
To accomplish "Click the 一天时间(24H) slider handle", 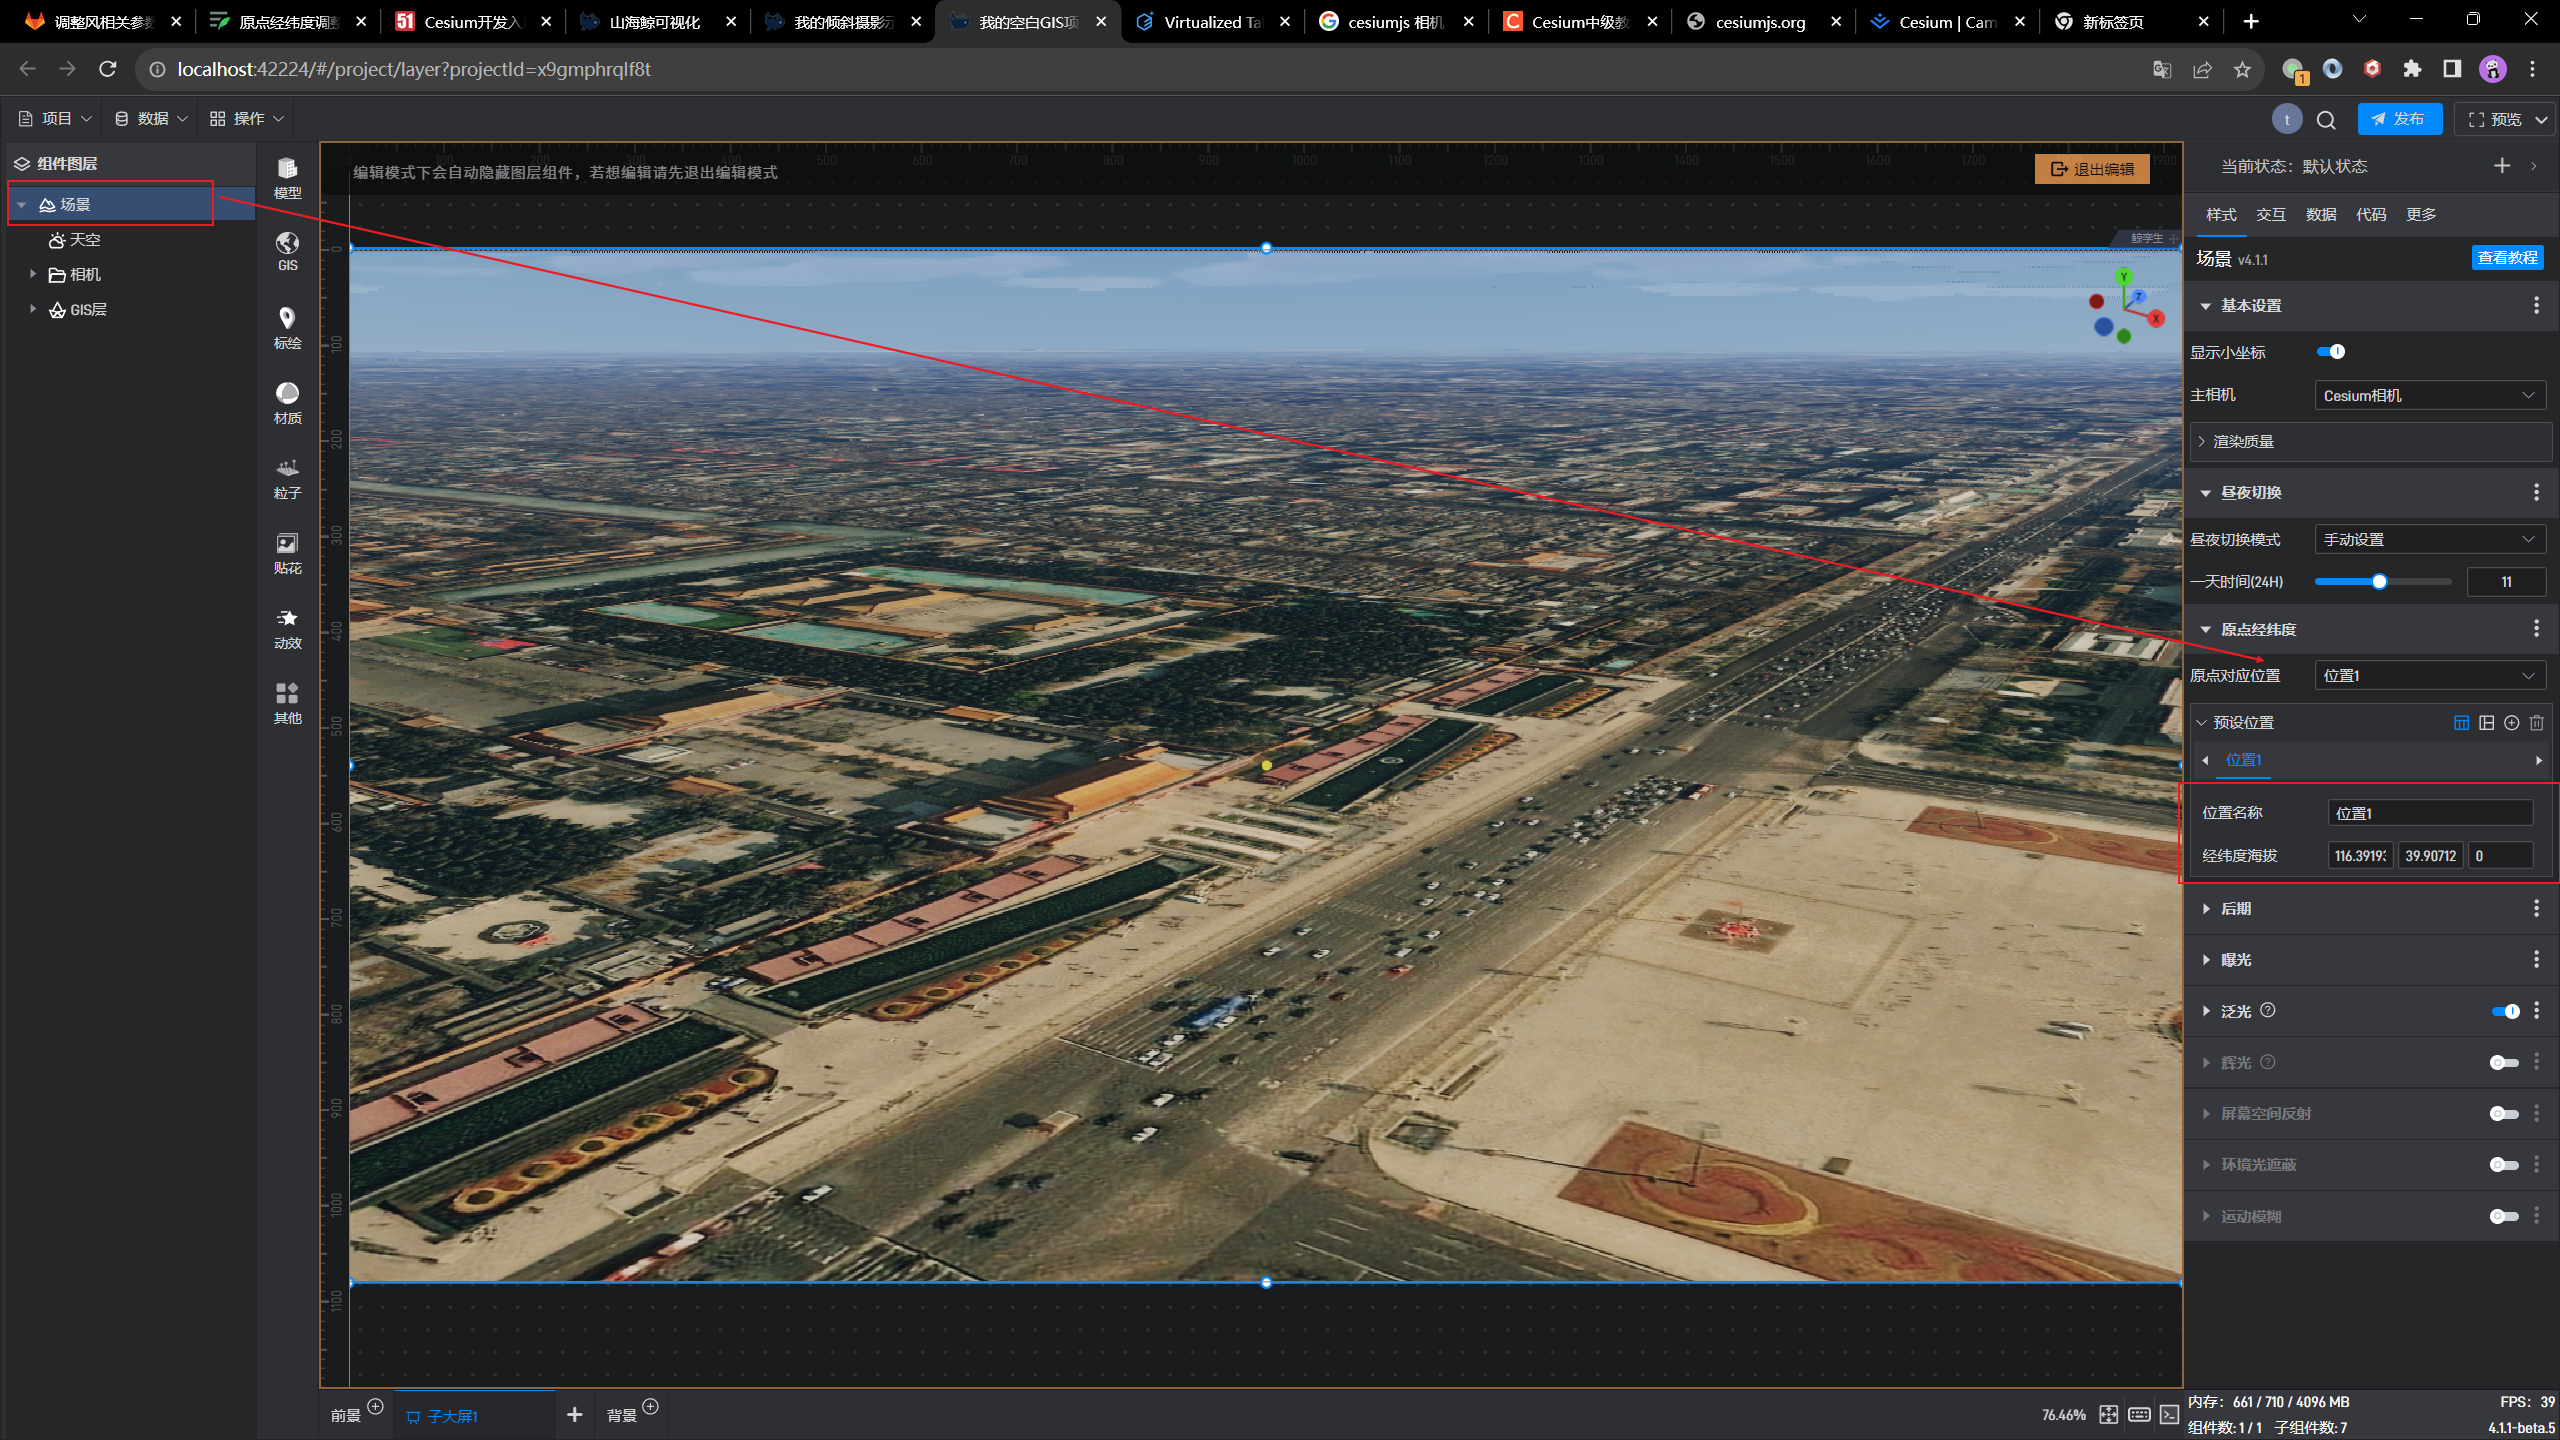I will click(x=2379, y=581).
